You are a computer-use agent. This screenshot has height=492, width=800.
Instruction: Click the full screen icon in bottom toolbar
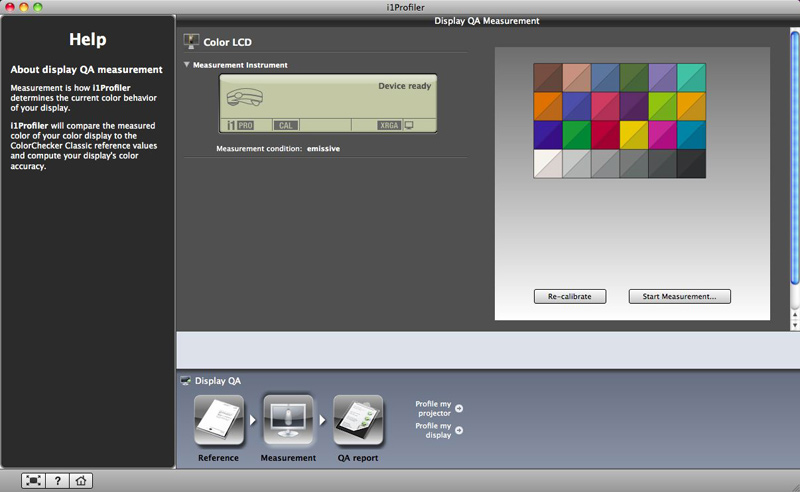click(x=34, y=480)
